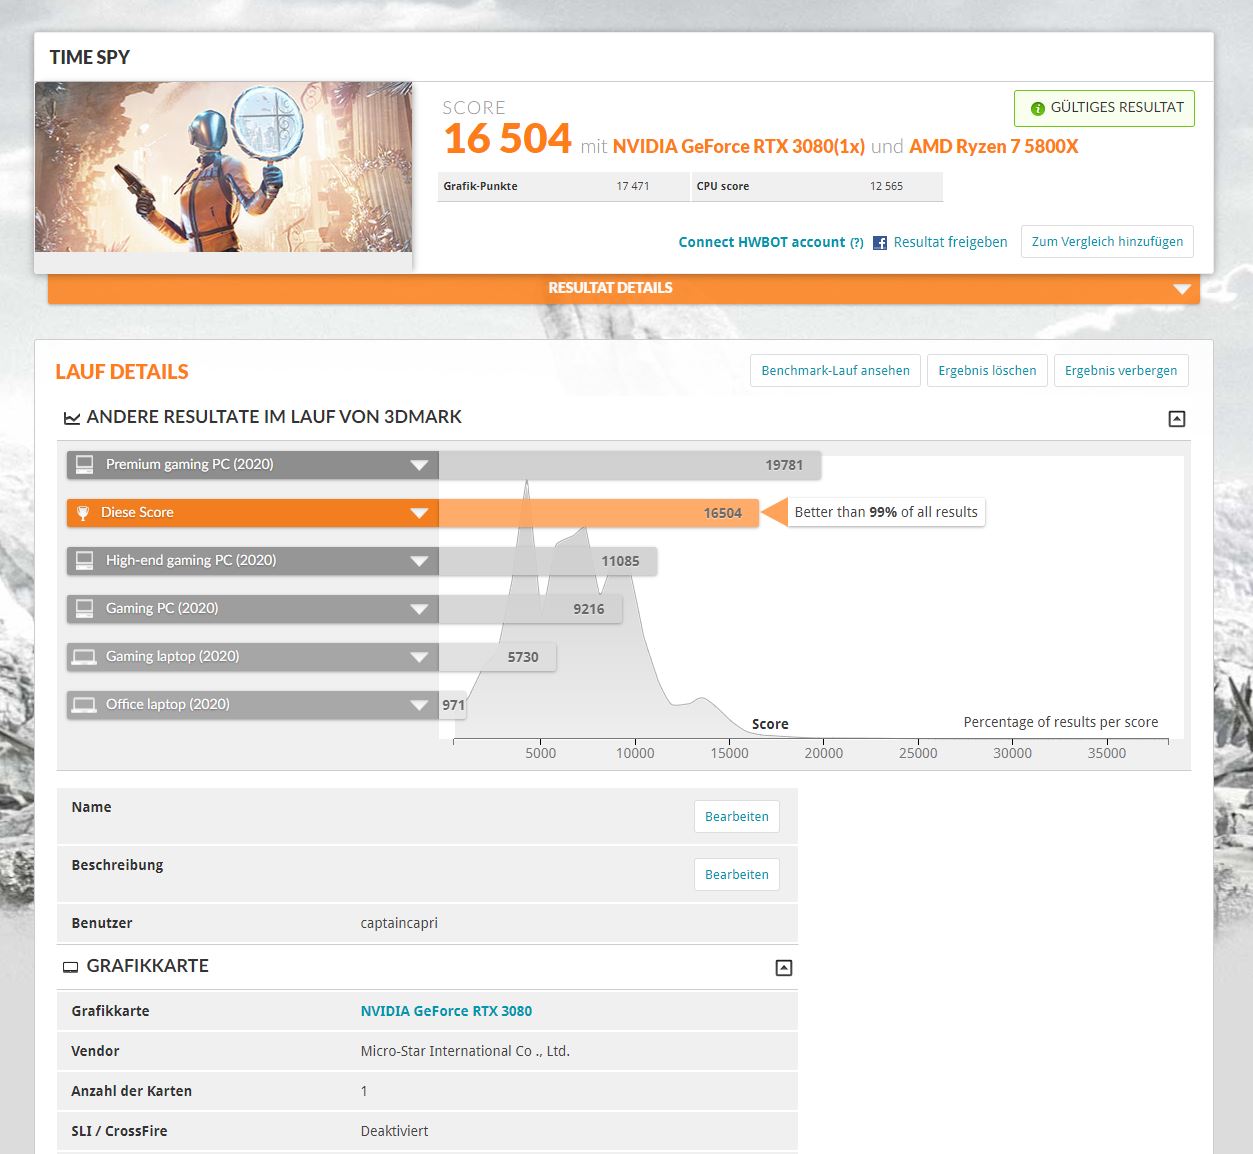The width and height of the screenshot is (1253, 1154).
Task: Click the Gültiges Resultat badge
Action: pyautogui.click(x=1104, y=108)
